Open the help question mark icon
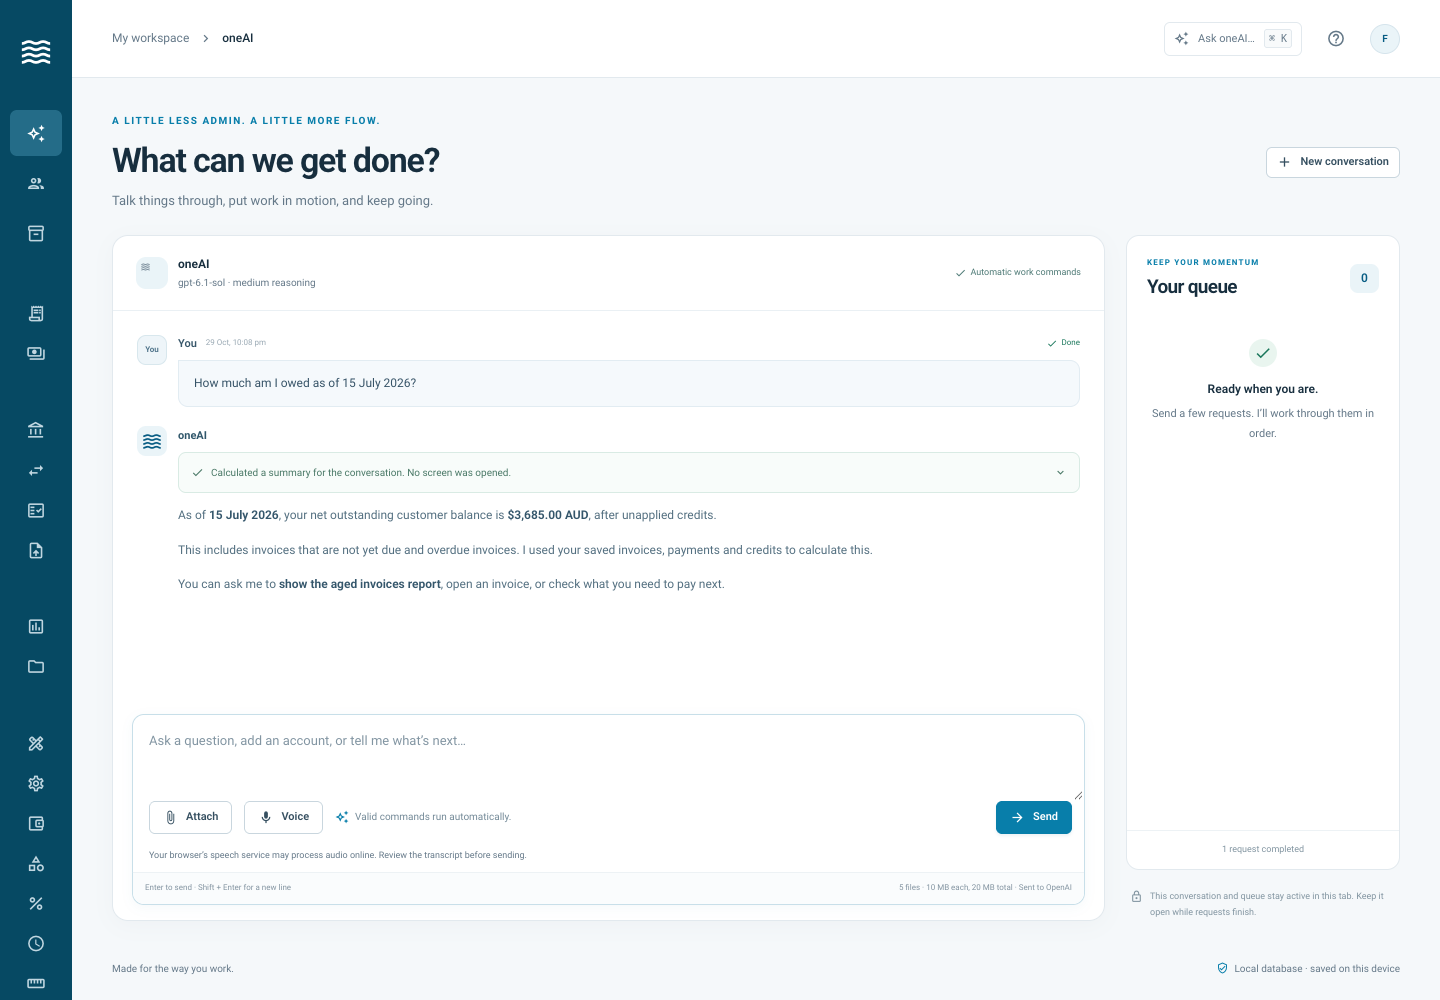 pos(1336,39)
